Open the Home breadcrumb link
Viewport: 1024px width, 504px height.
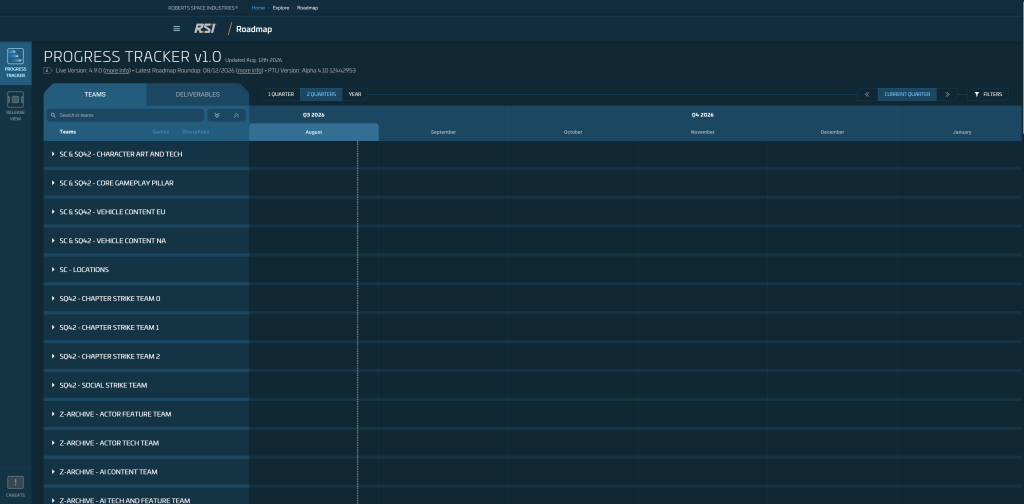coord(258,8)
